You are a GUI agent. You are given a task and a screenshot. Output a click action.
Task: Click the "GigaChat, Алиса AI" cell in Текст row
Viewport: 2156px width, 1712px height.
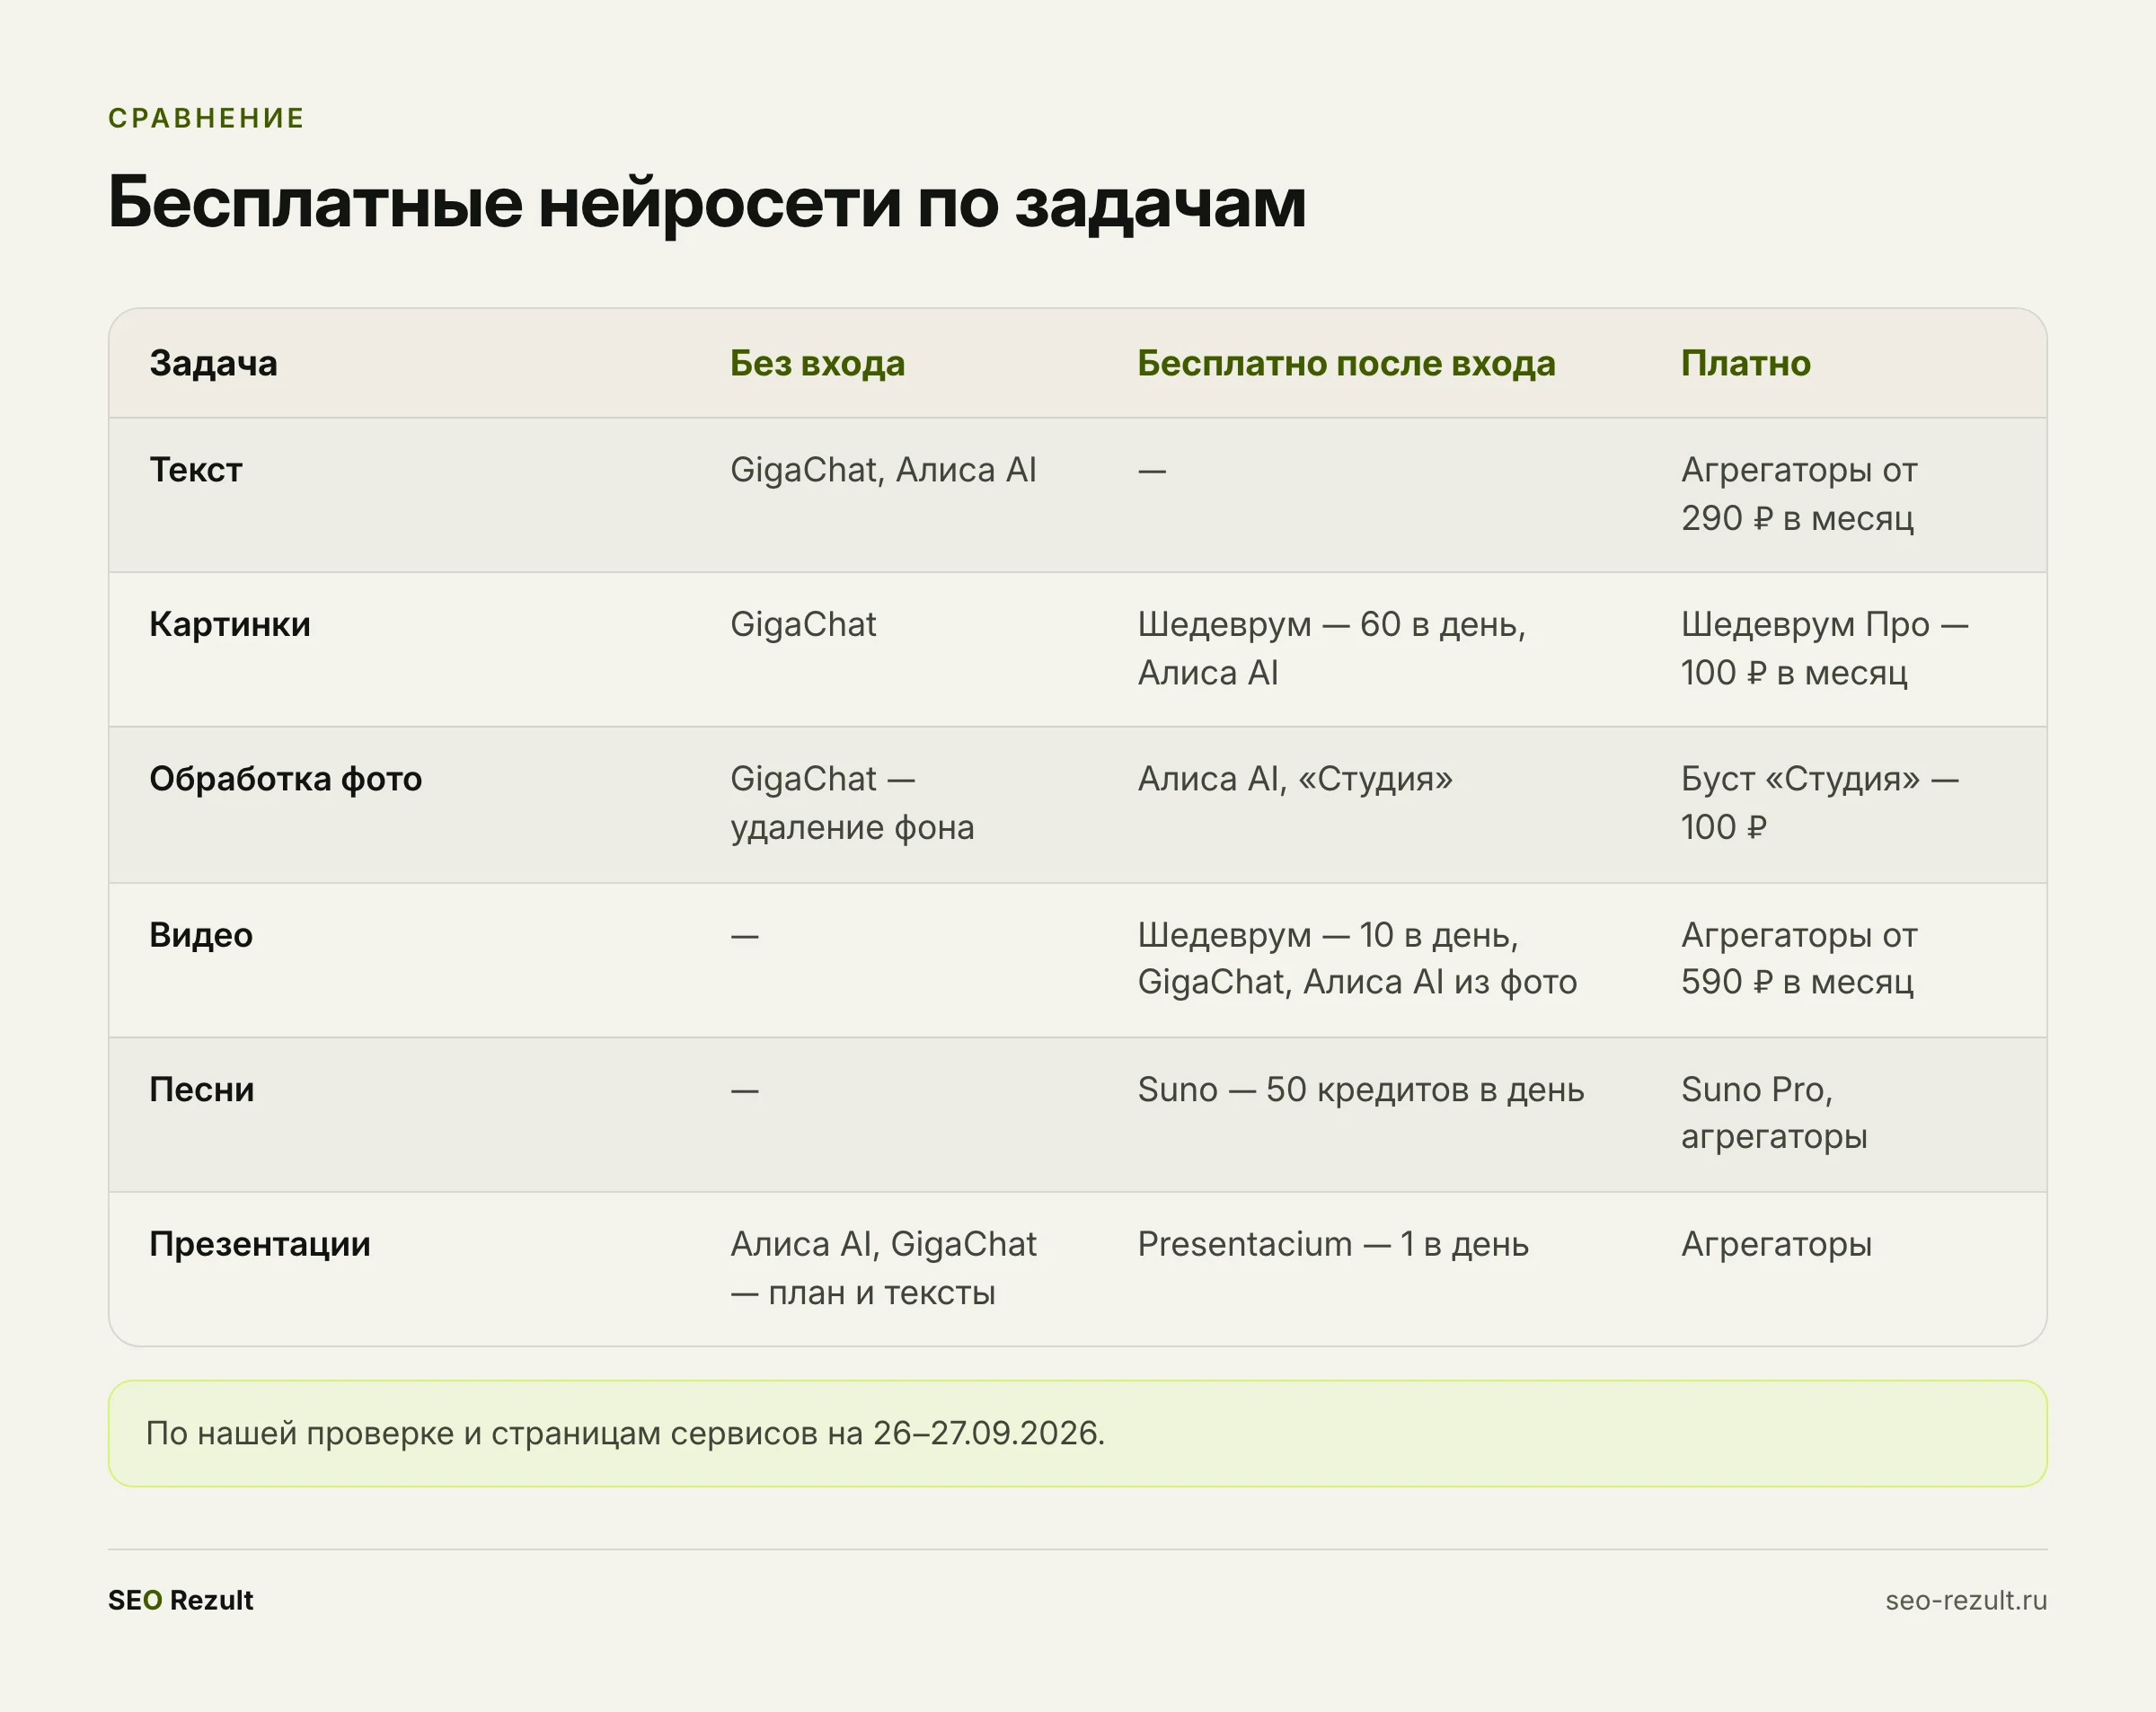pyautogui.click(x=883, y=470)
